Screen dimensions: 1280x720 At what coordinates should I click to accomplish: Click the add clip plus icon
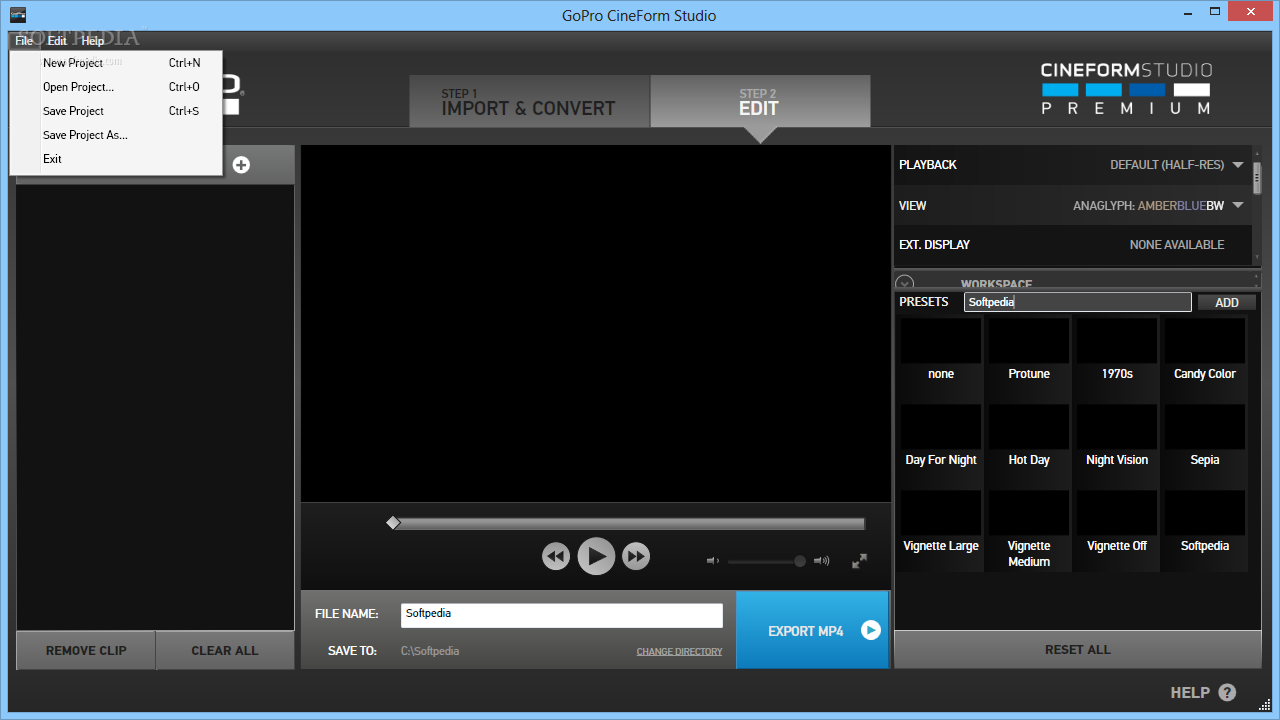tap(241, 165)
